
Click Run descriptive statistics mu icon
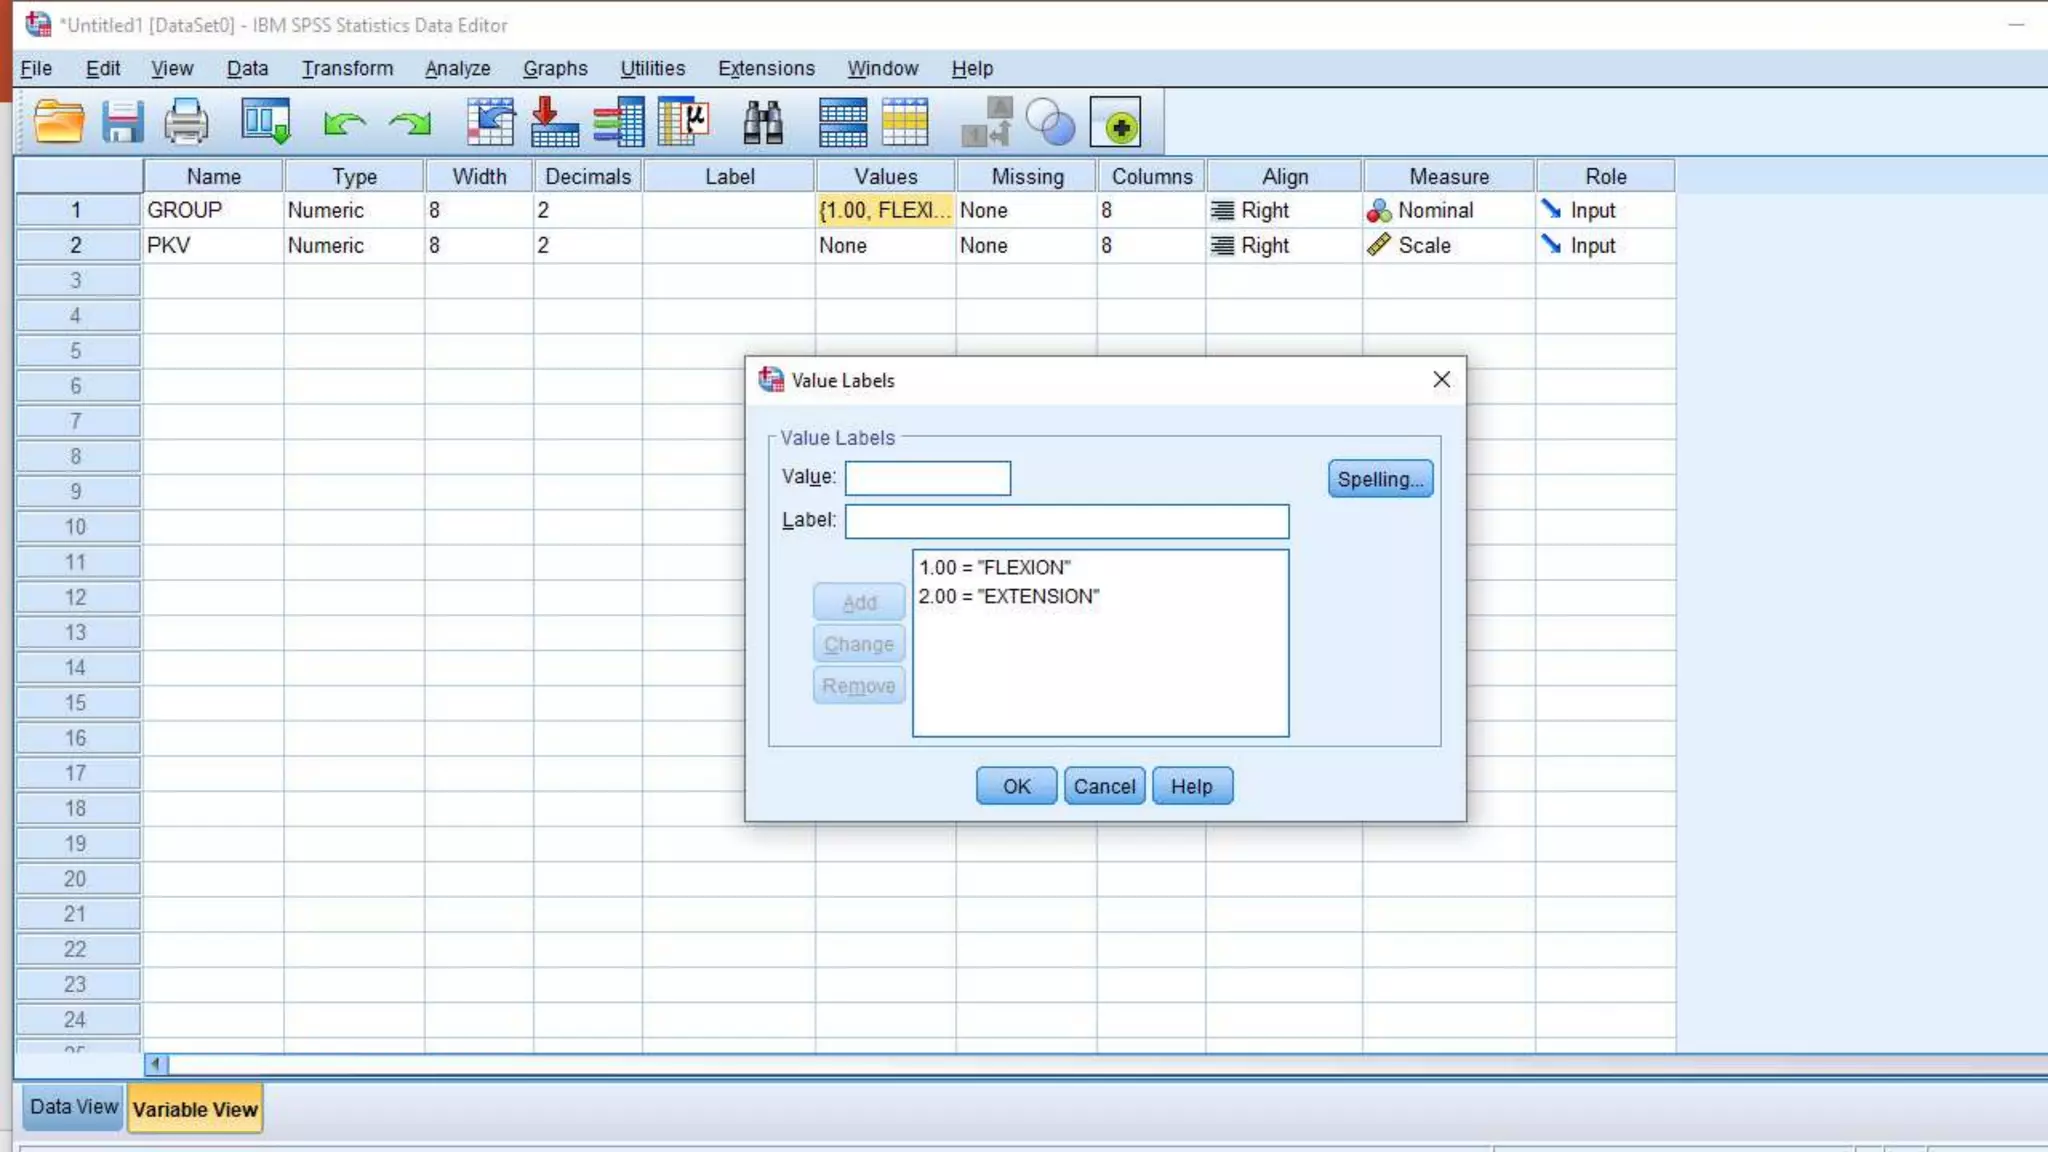point(684,123)
